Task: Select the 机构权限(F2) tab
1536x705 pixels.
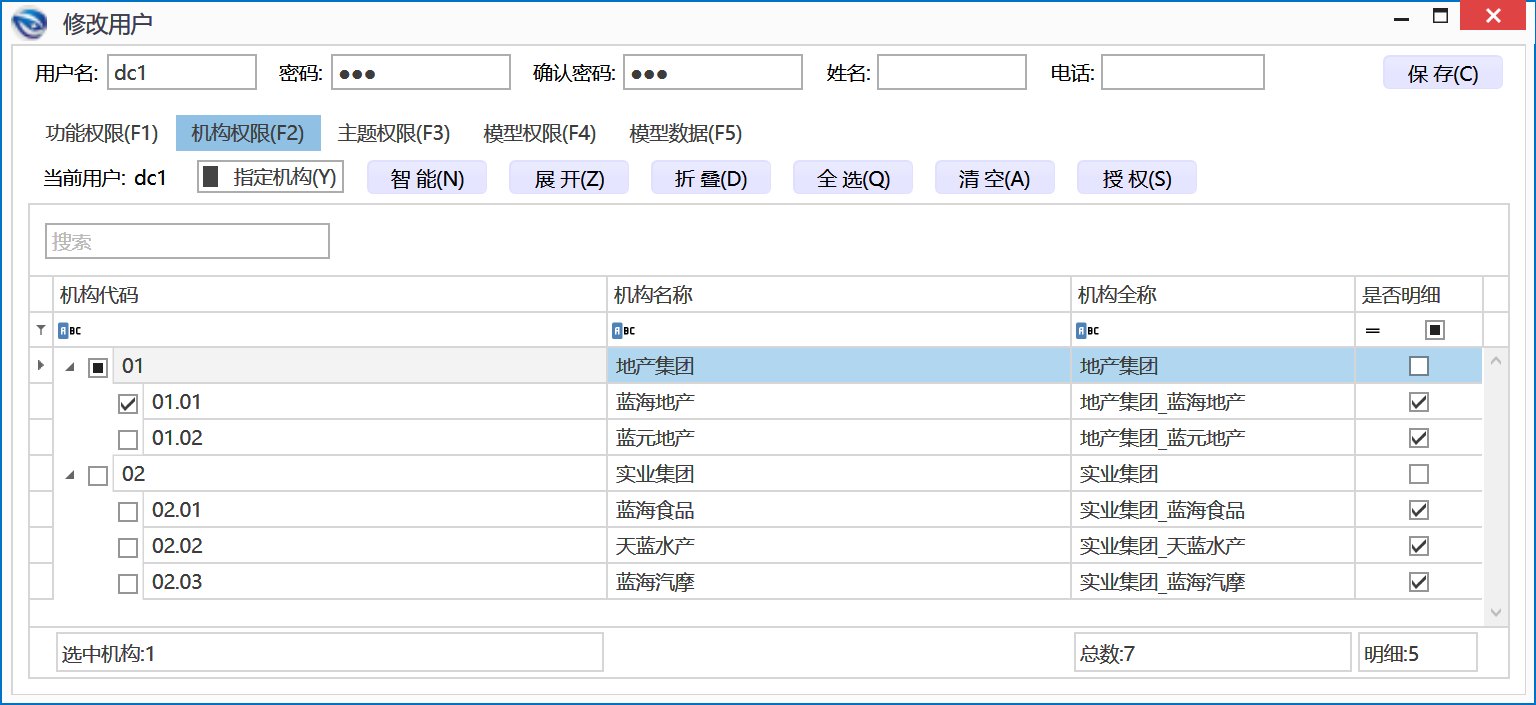Action: 248,133
